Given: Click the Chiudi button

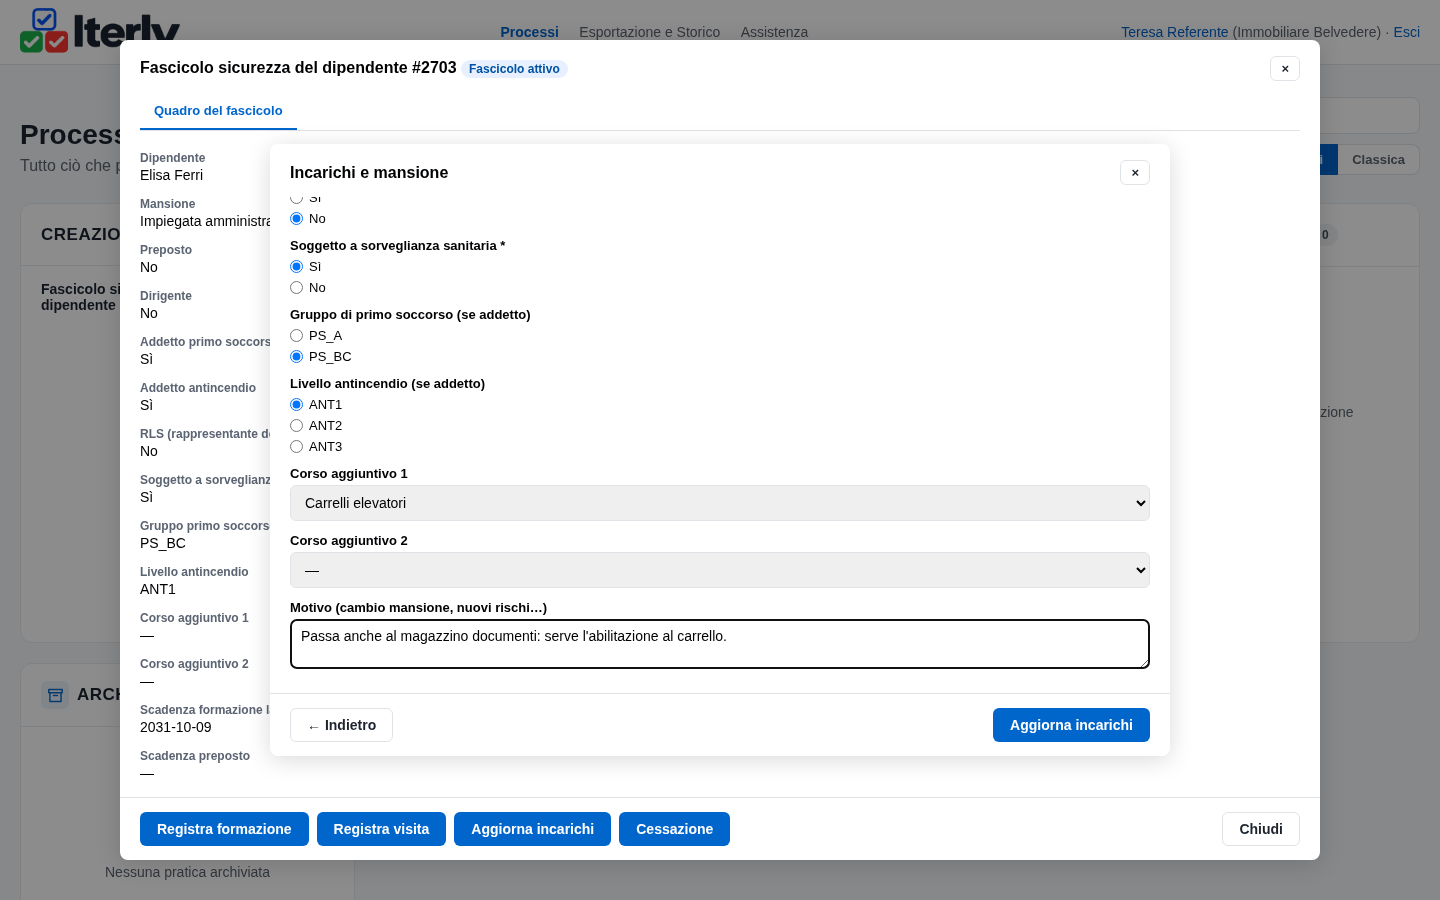Looking at the screenshot, I should tap(1260, 829).
